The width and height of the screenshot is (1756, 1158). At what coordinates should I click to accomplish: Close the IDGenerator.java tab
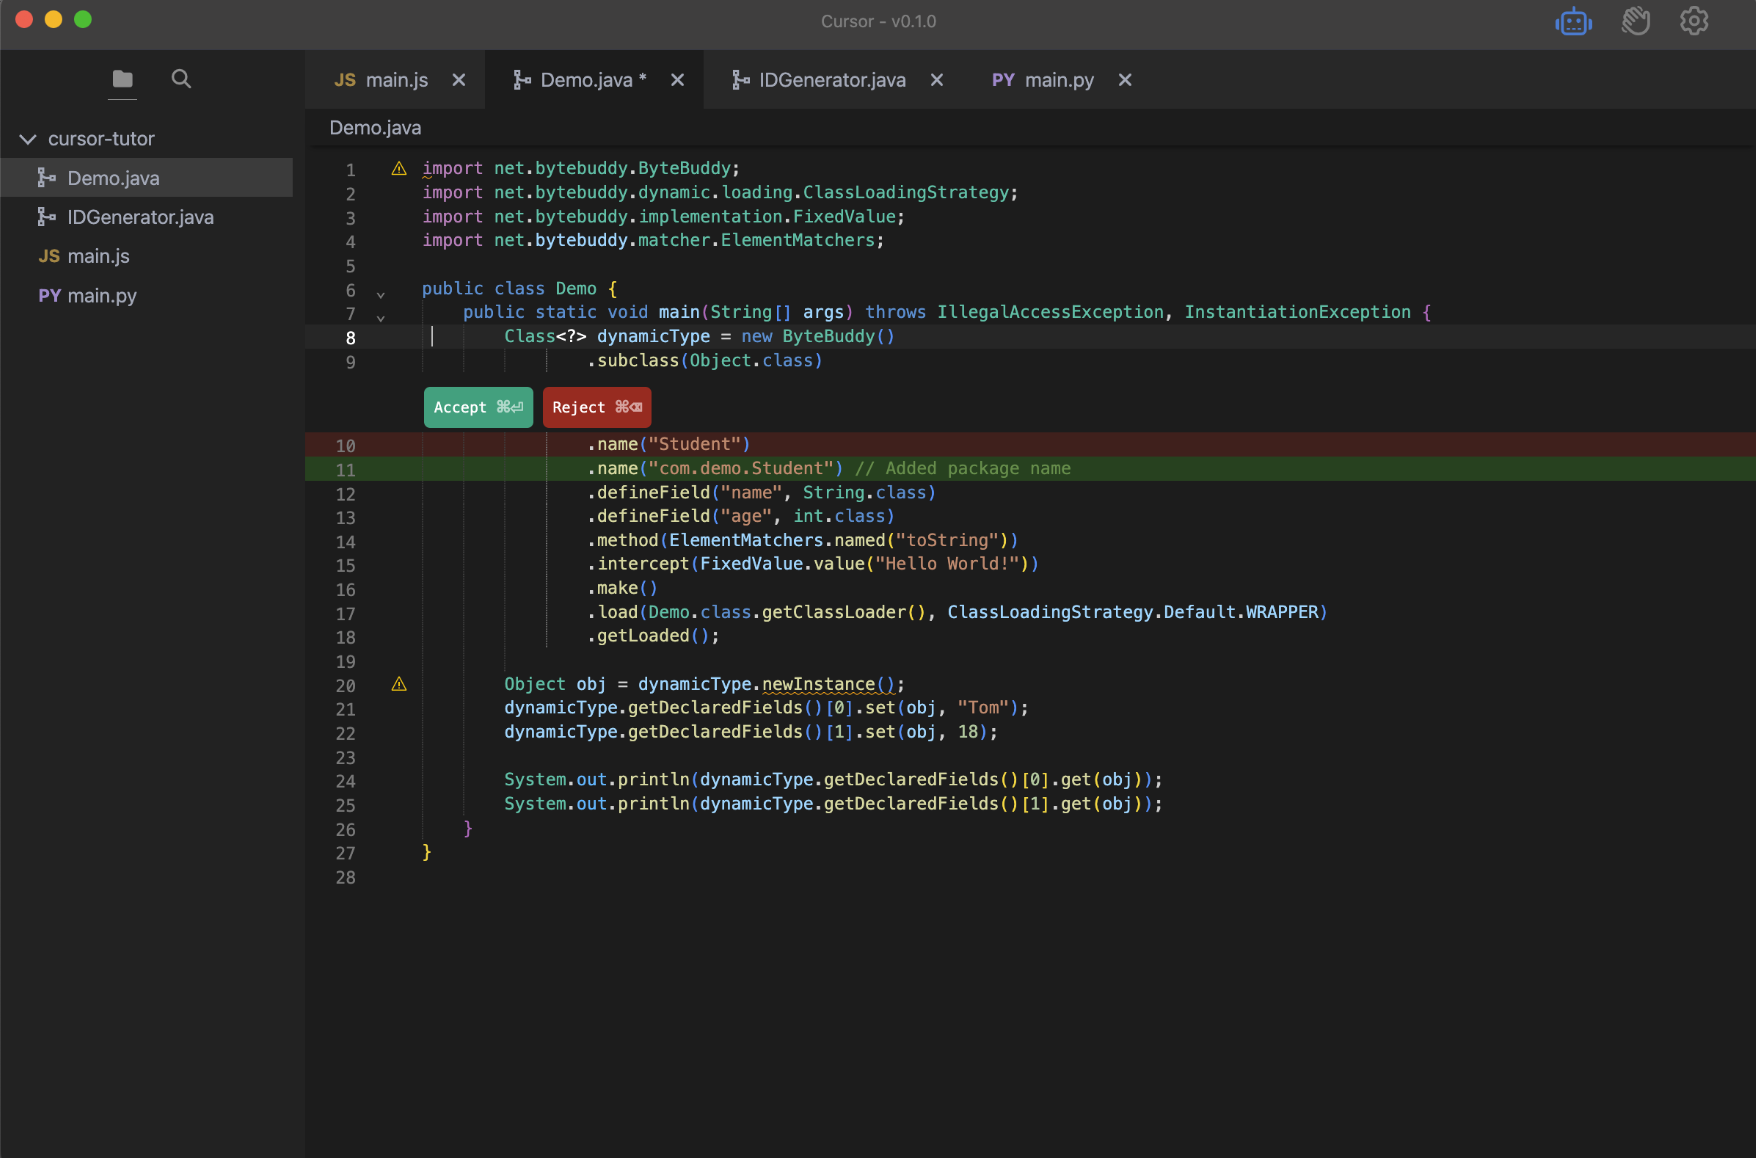point(937,80)
